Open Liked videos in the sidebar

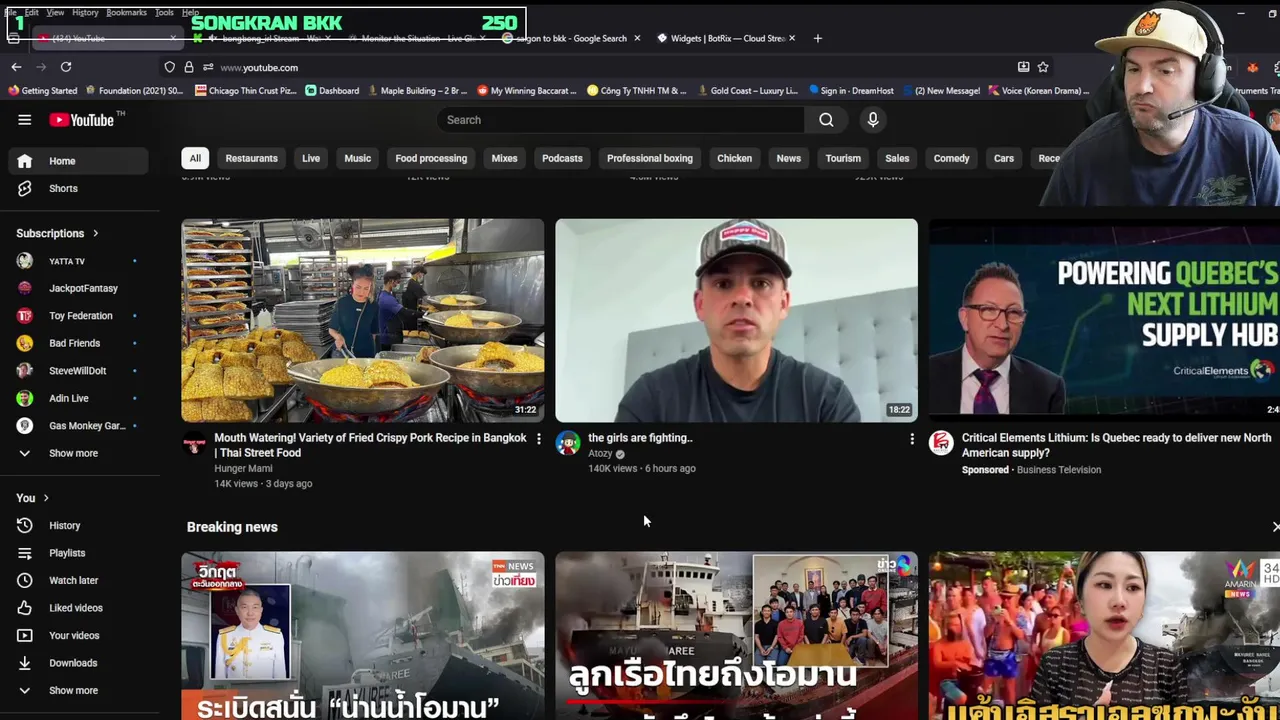78,608
